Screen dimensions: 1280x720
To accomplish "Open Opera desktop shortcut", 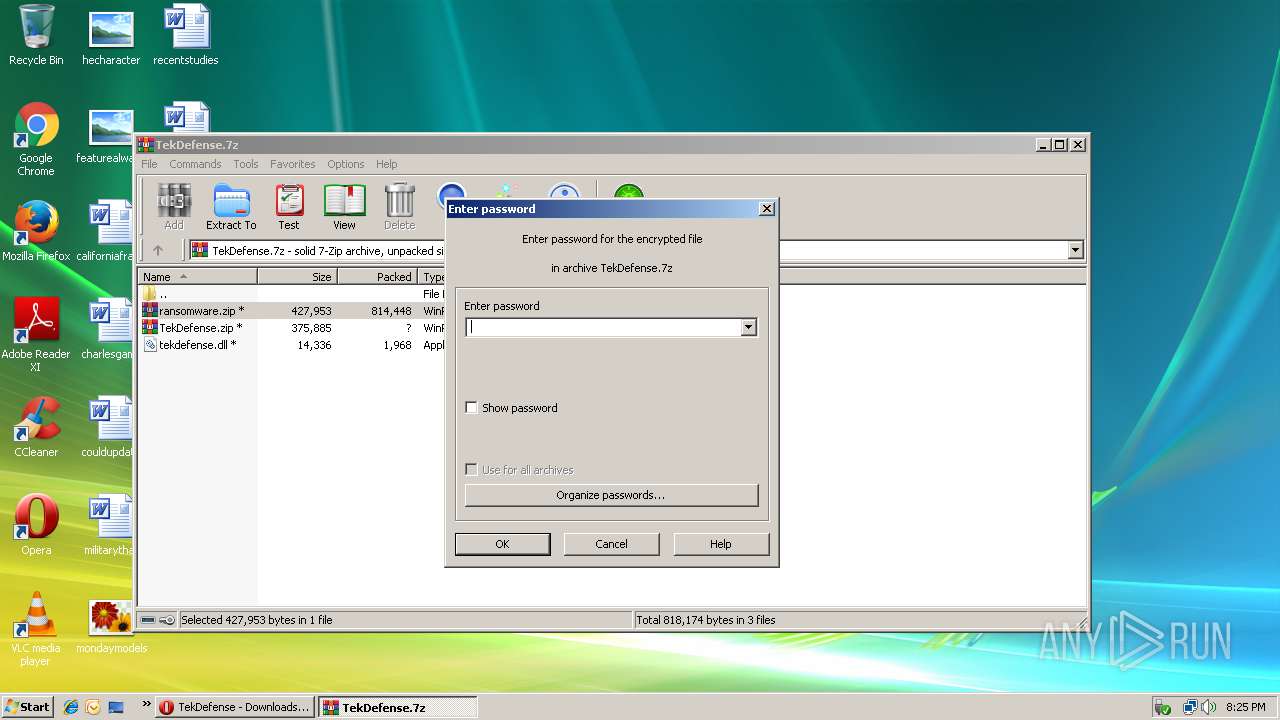I will coord(36,526).
